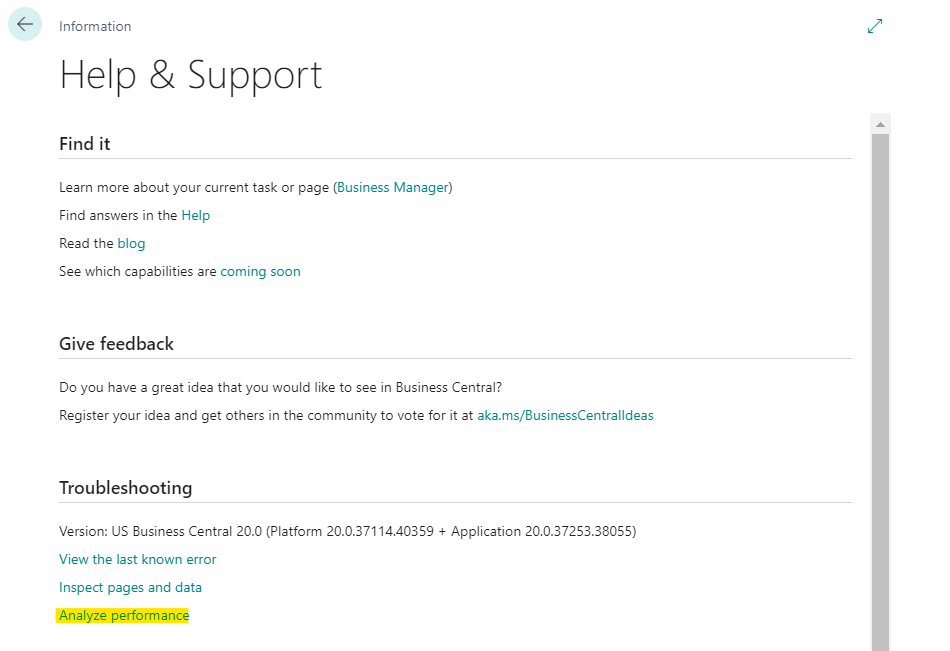The image size is (950, 651).
Task: Open aka.ms/BusinessCentralIdeas feedback link
Action: click(565, 415)
